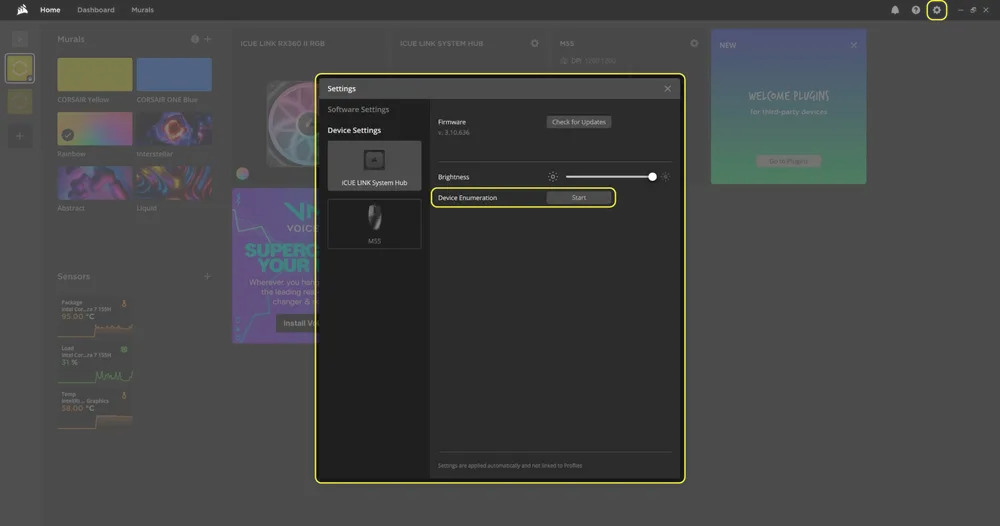This screenshot has width=1000, height=526.
Task: Select the Liquid mural thumbnail
Action: (174, 183)
